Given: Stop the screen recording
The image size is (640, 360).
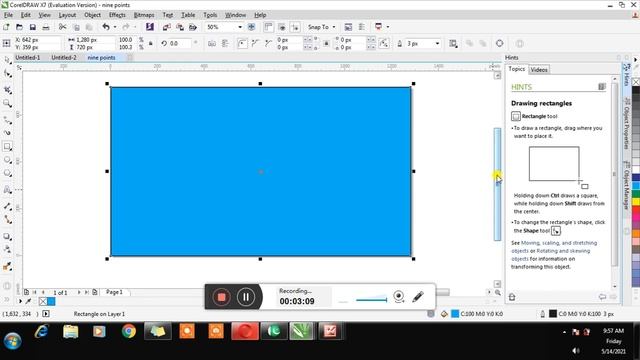Looking at the screenshot, I should [221, 297].
